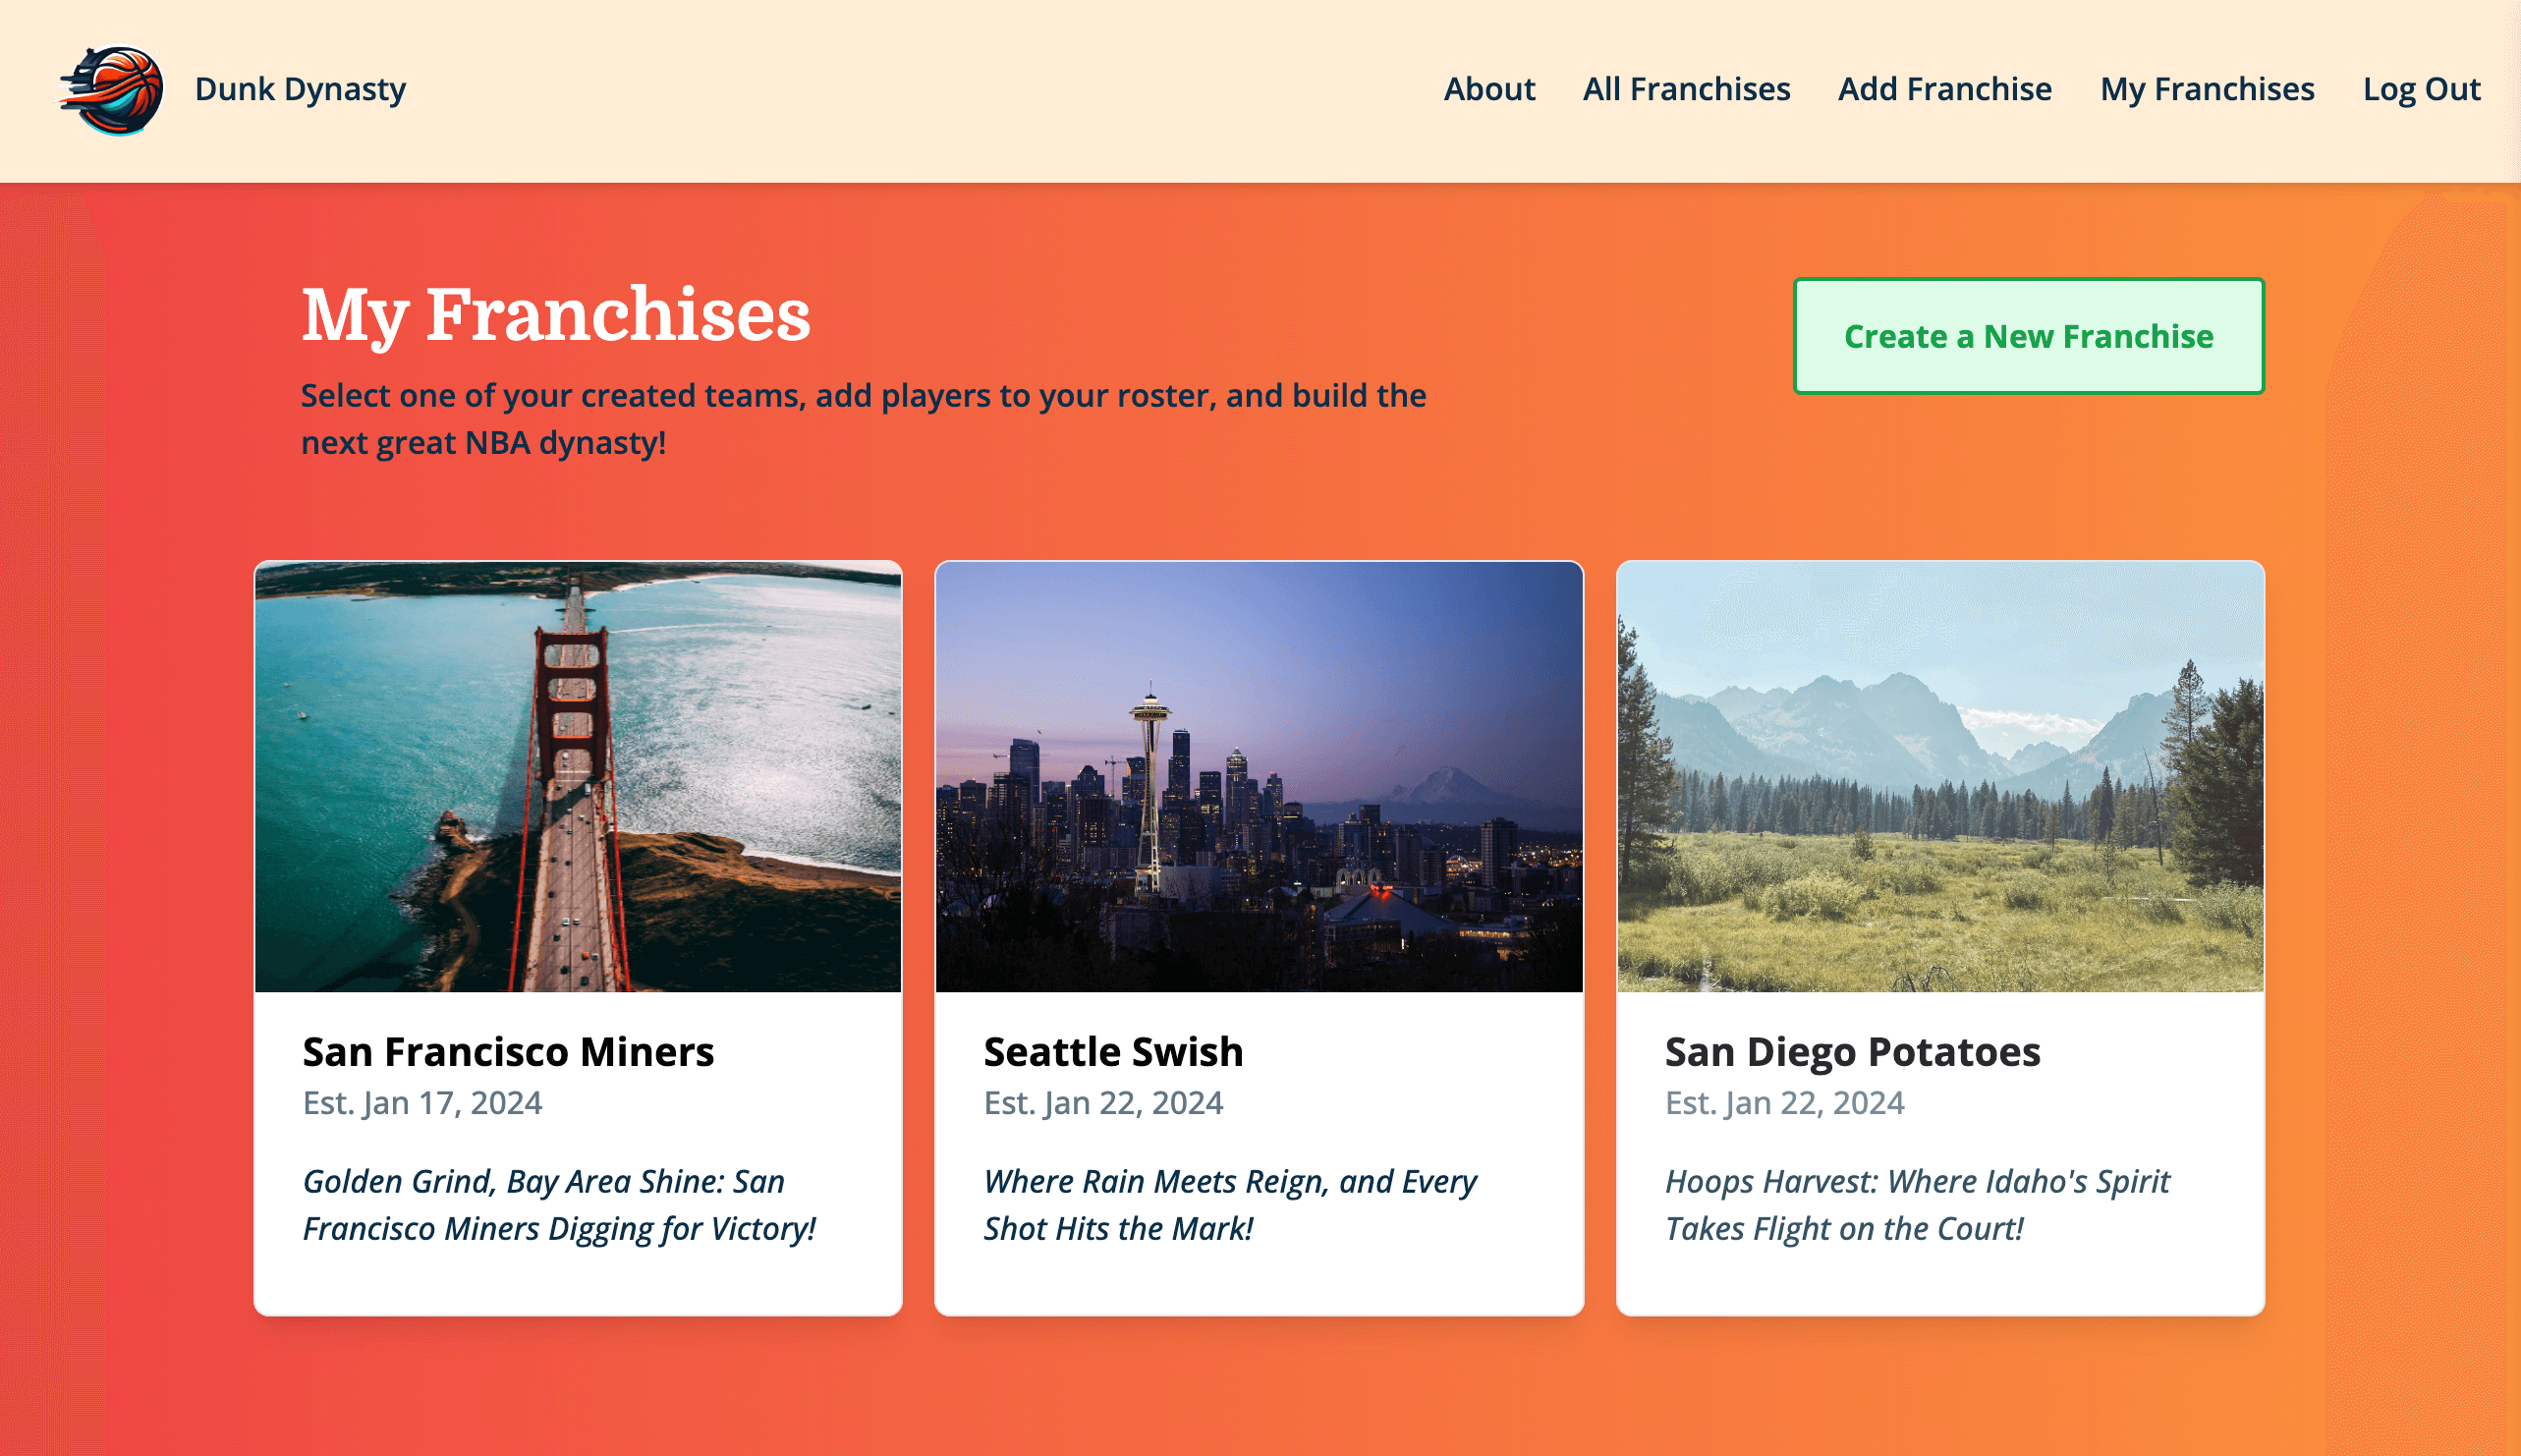This screenshot has width=2521, height=1456.
Task: Go to All Franchises
Action: click(x=1685, y=89)
